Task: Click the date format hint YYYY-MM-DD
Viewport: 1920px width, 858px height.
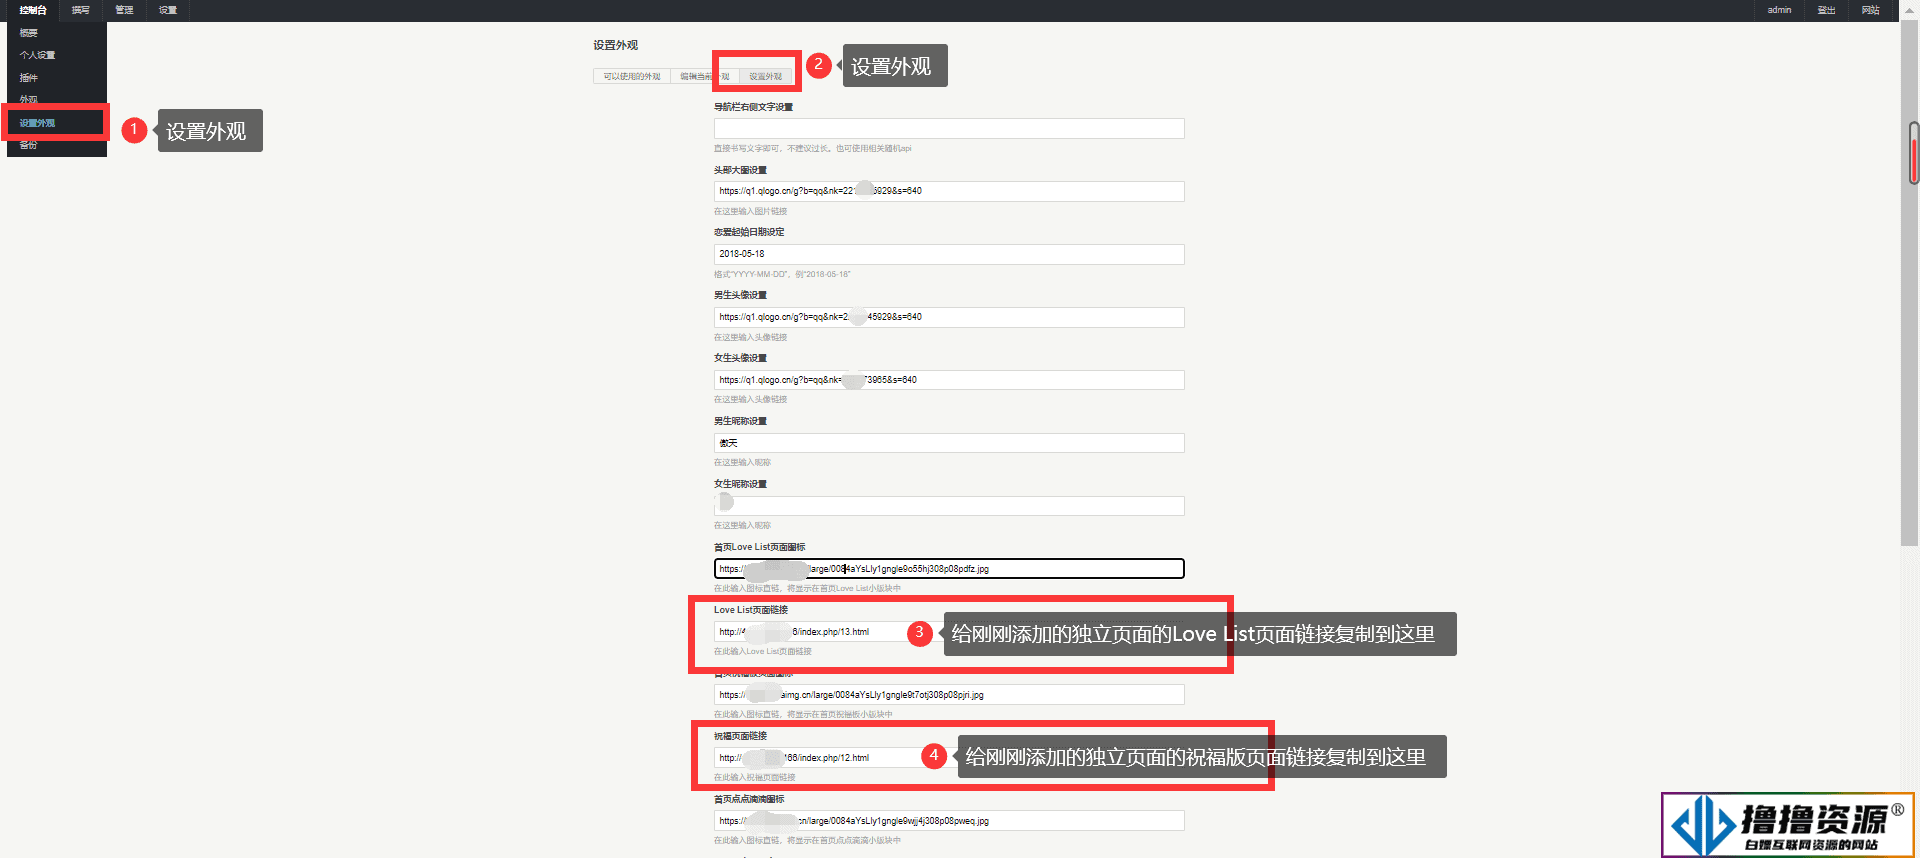Action: click(x=782, y=274)
